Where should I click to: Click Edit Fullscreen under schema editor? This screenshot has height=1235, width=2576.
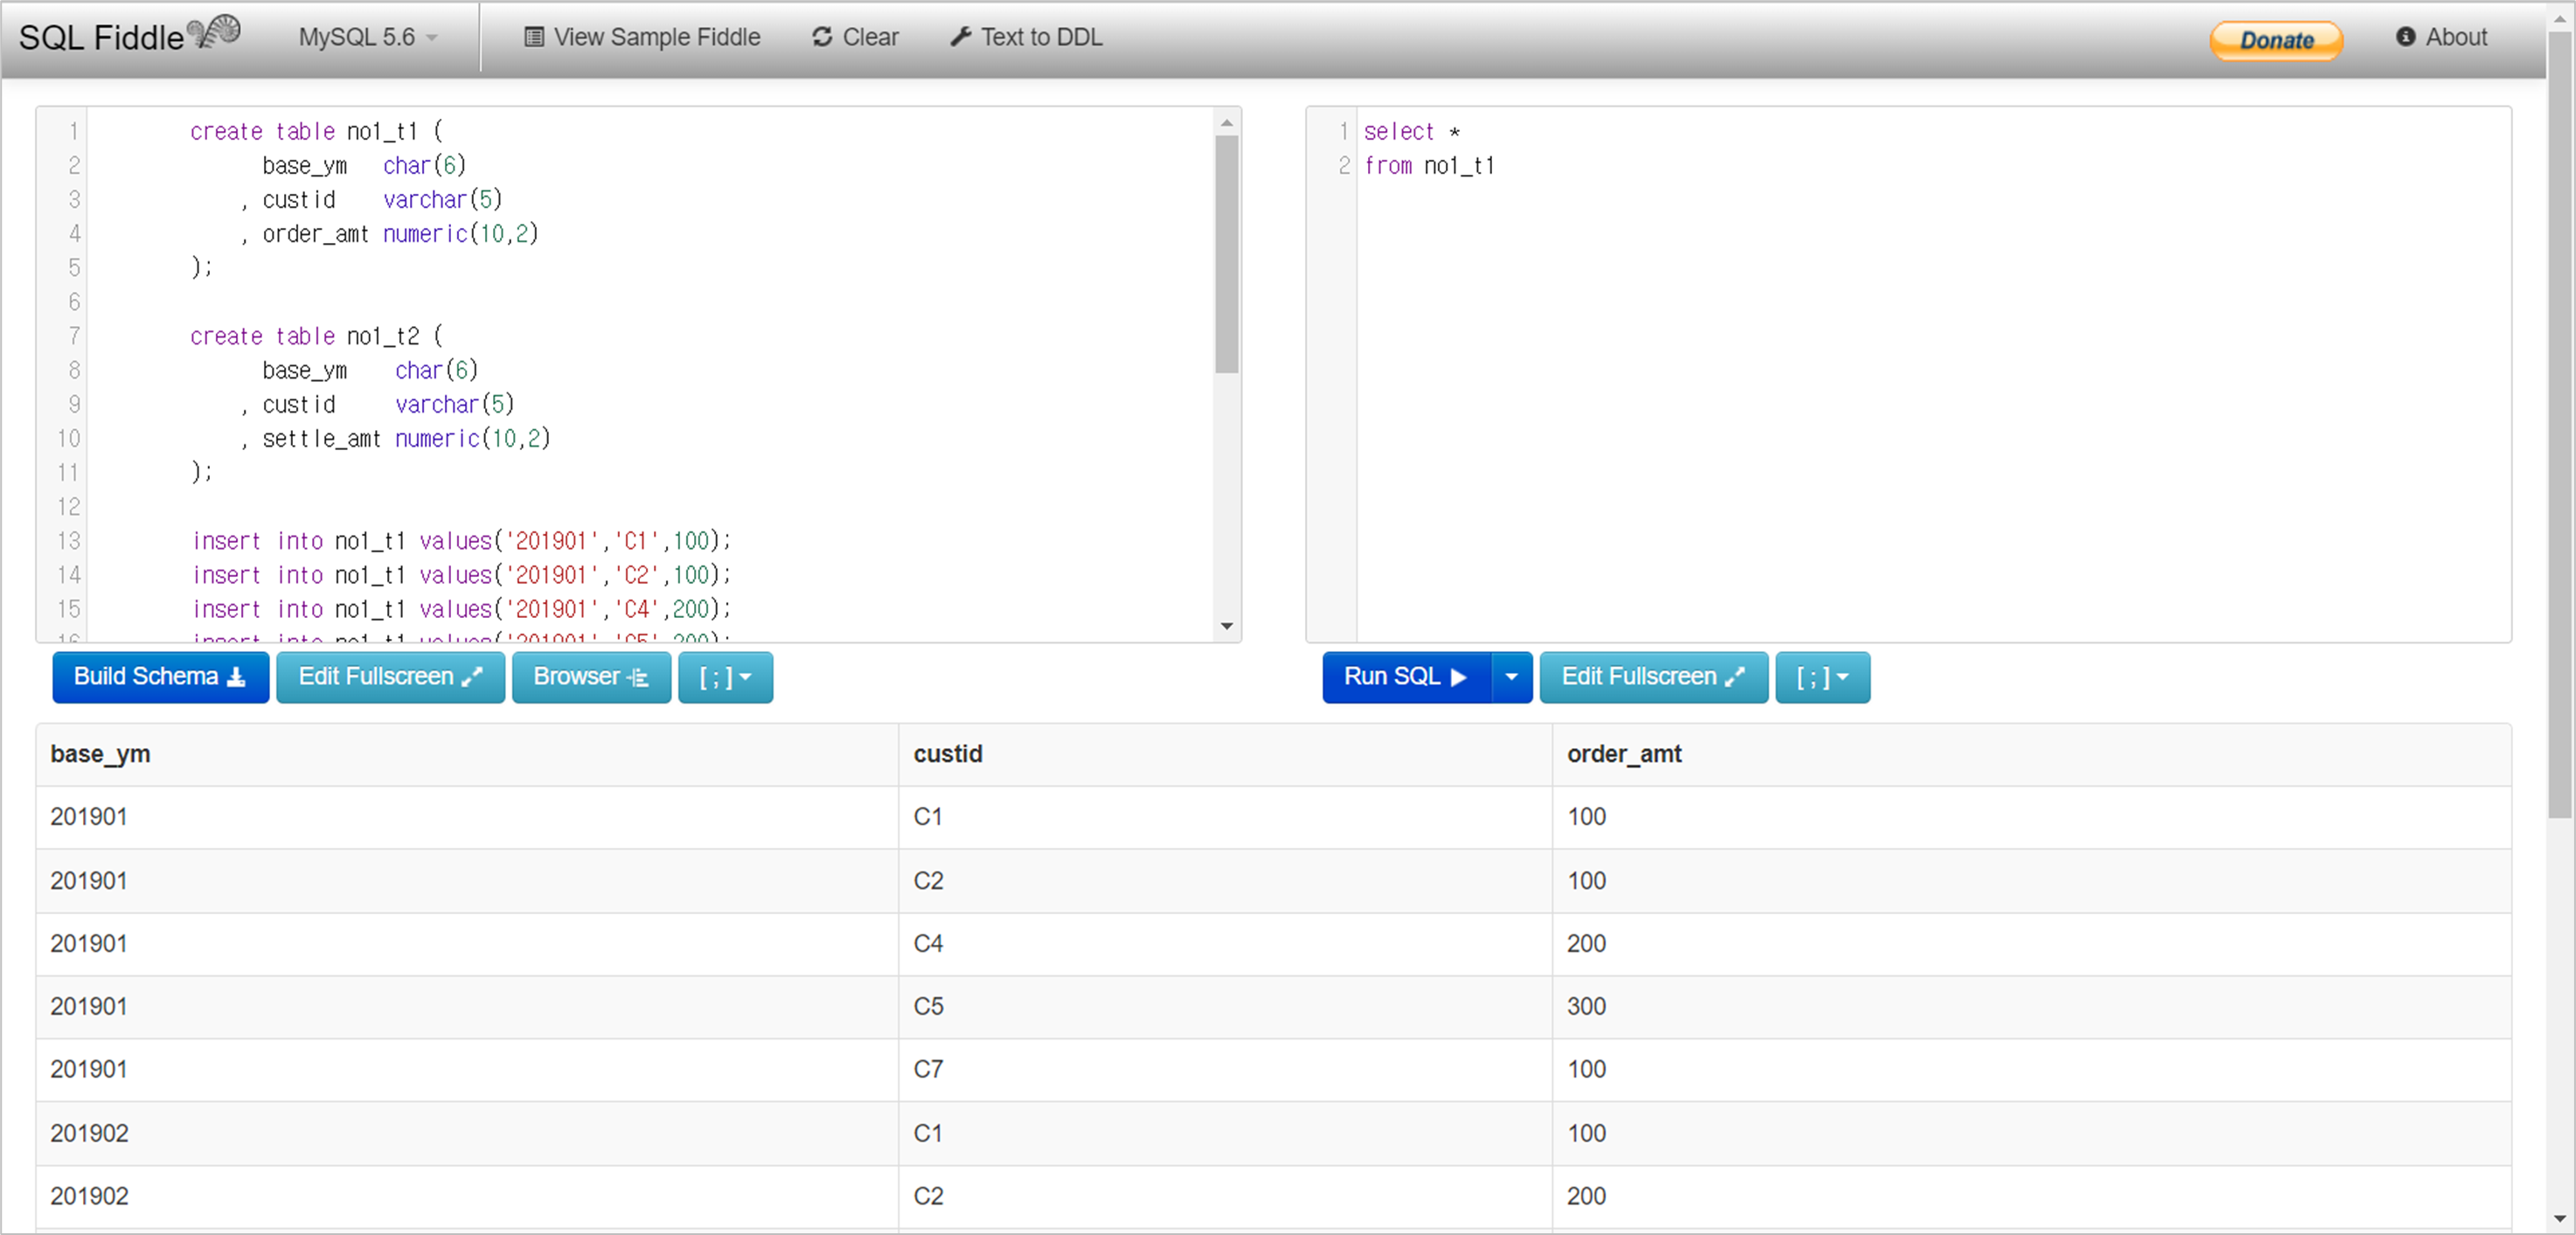point(390,677)
